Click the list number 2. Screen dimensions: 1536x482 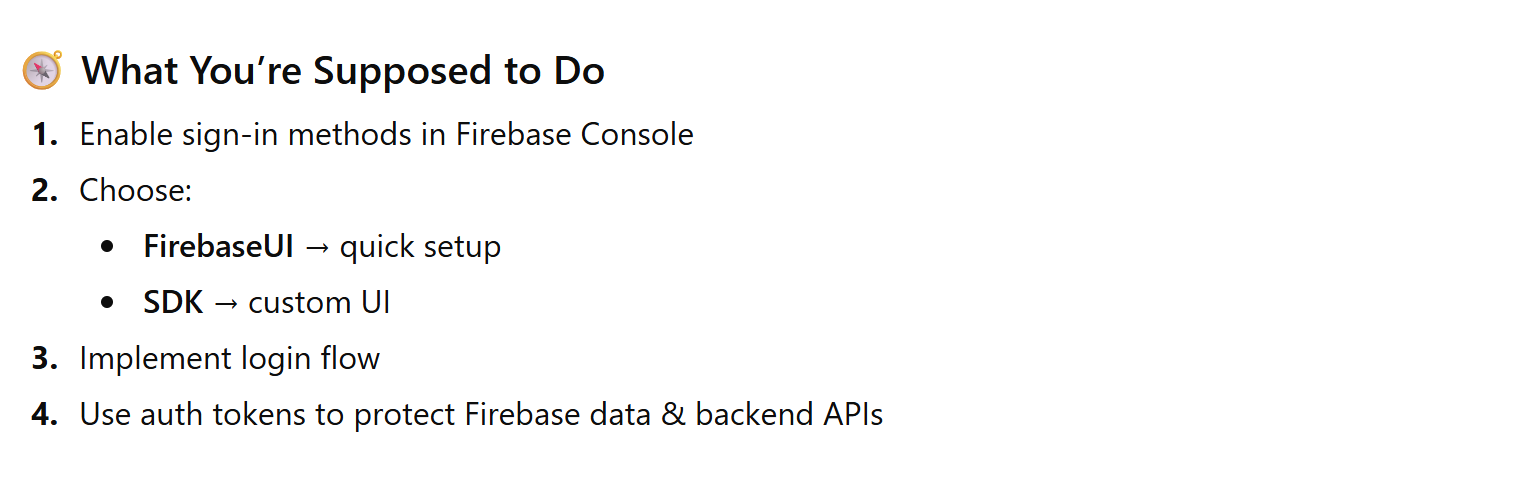pos(45,190)
